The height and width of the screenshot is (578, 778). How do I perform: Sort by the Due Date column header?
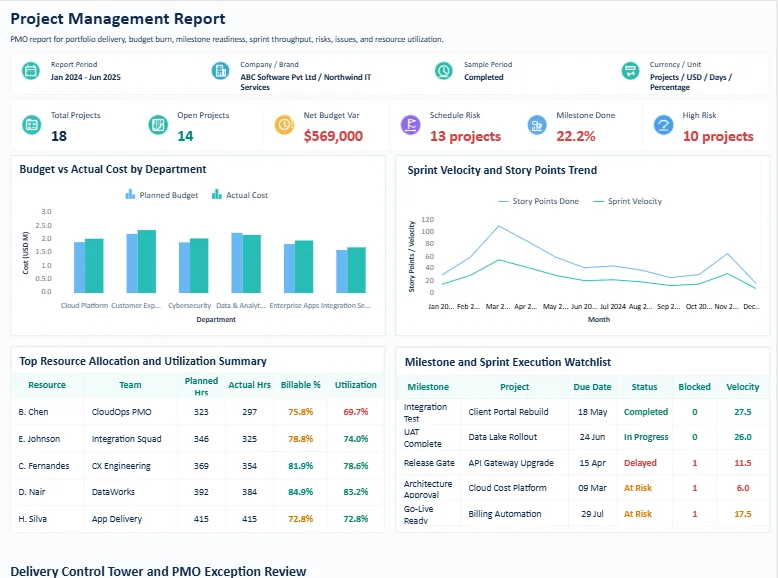592,387
